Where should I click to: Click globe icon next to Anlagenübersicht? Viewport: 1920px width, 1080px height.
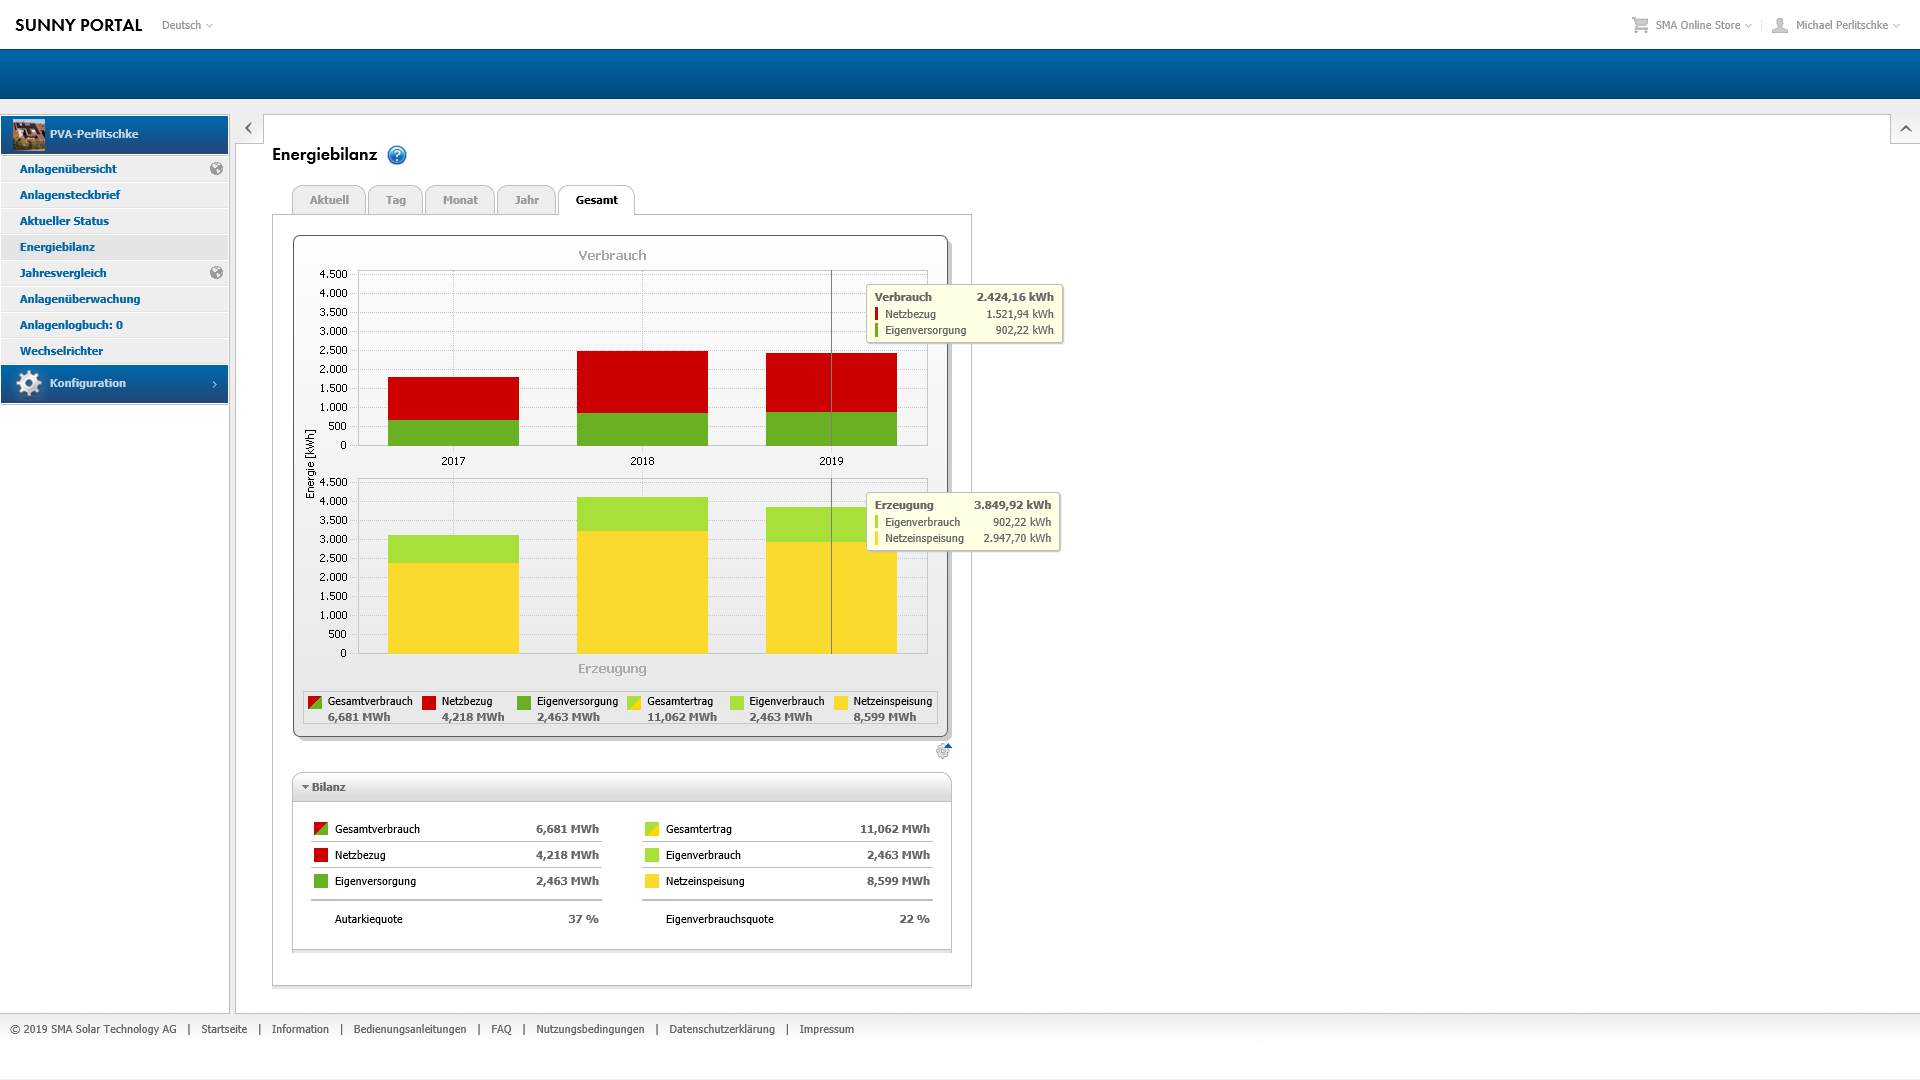tap(216, 169)
